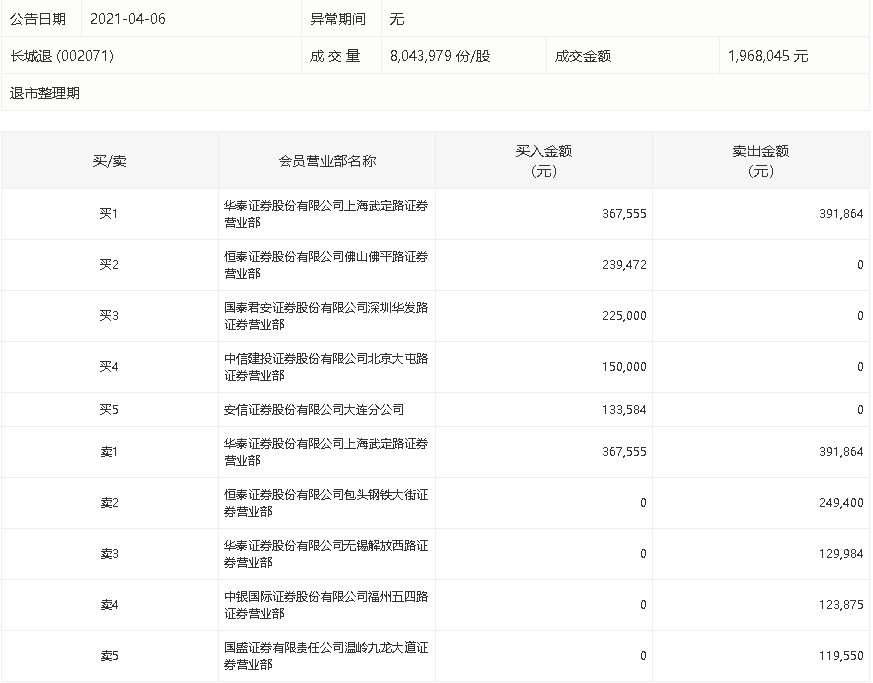This screenshot has height=683, width=873.
Task: Click the 成交金额 label
Action: [x=583, y=56]
